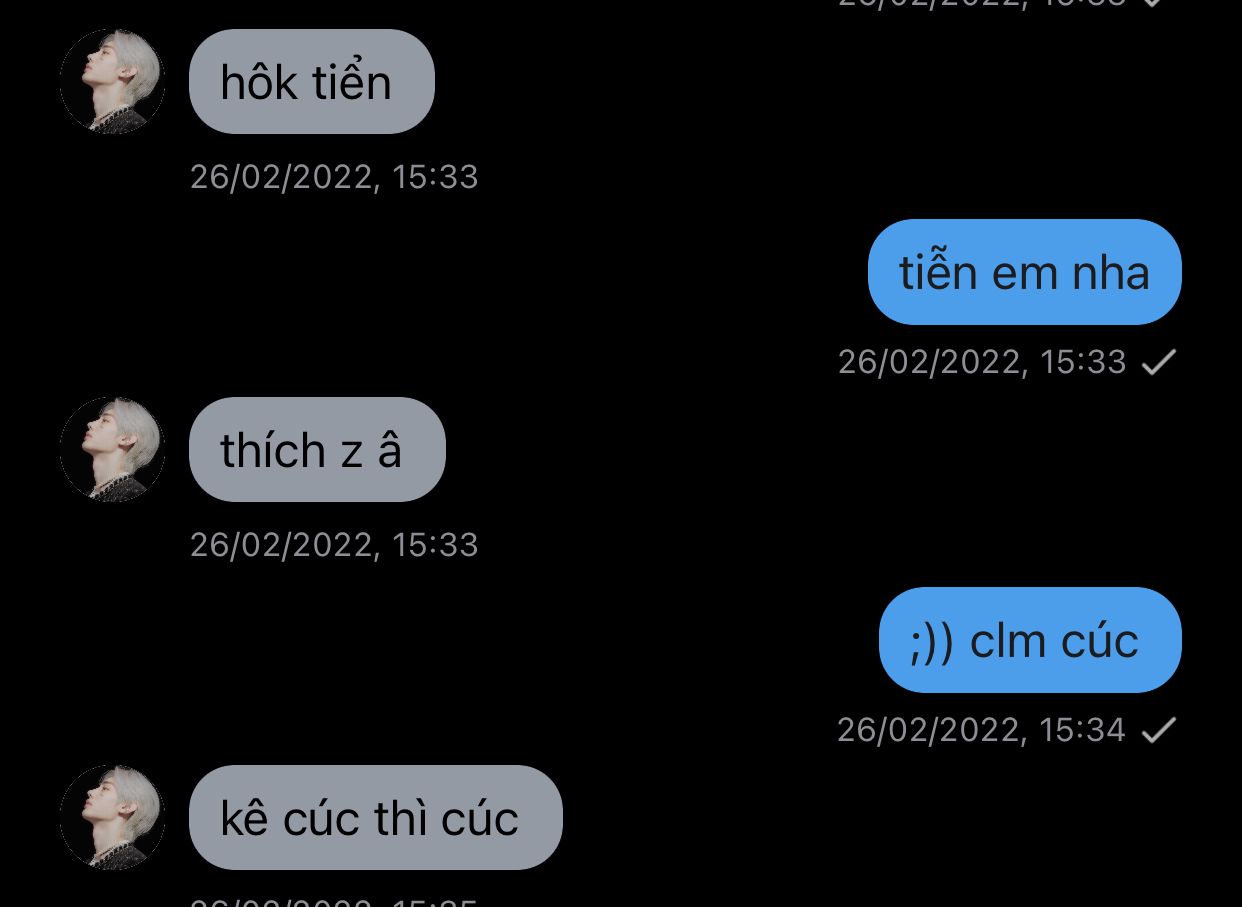1242x907 pixels.
Task: Select avatar beside "kê cúc thì cúc" message
Action: 112,817
